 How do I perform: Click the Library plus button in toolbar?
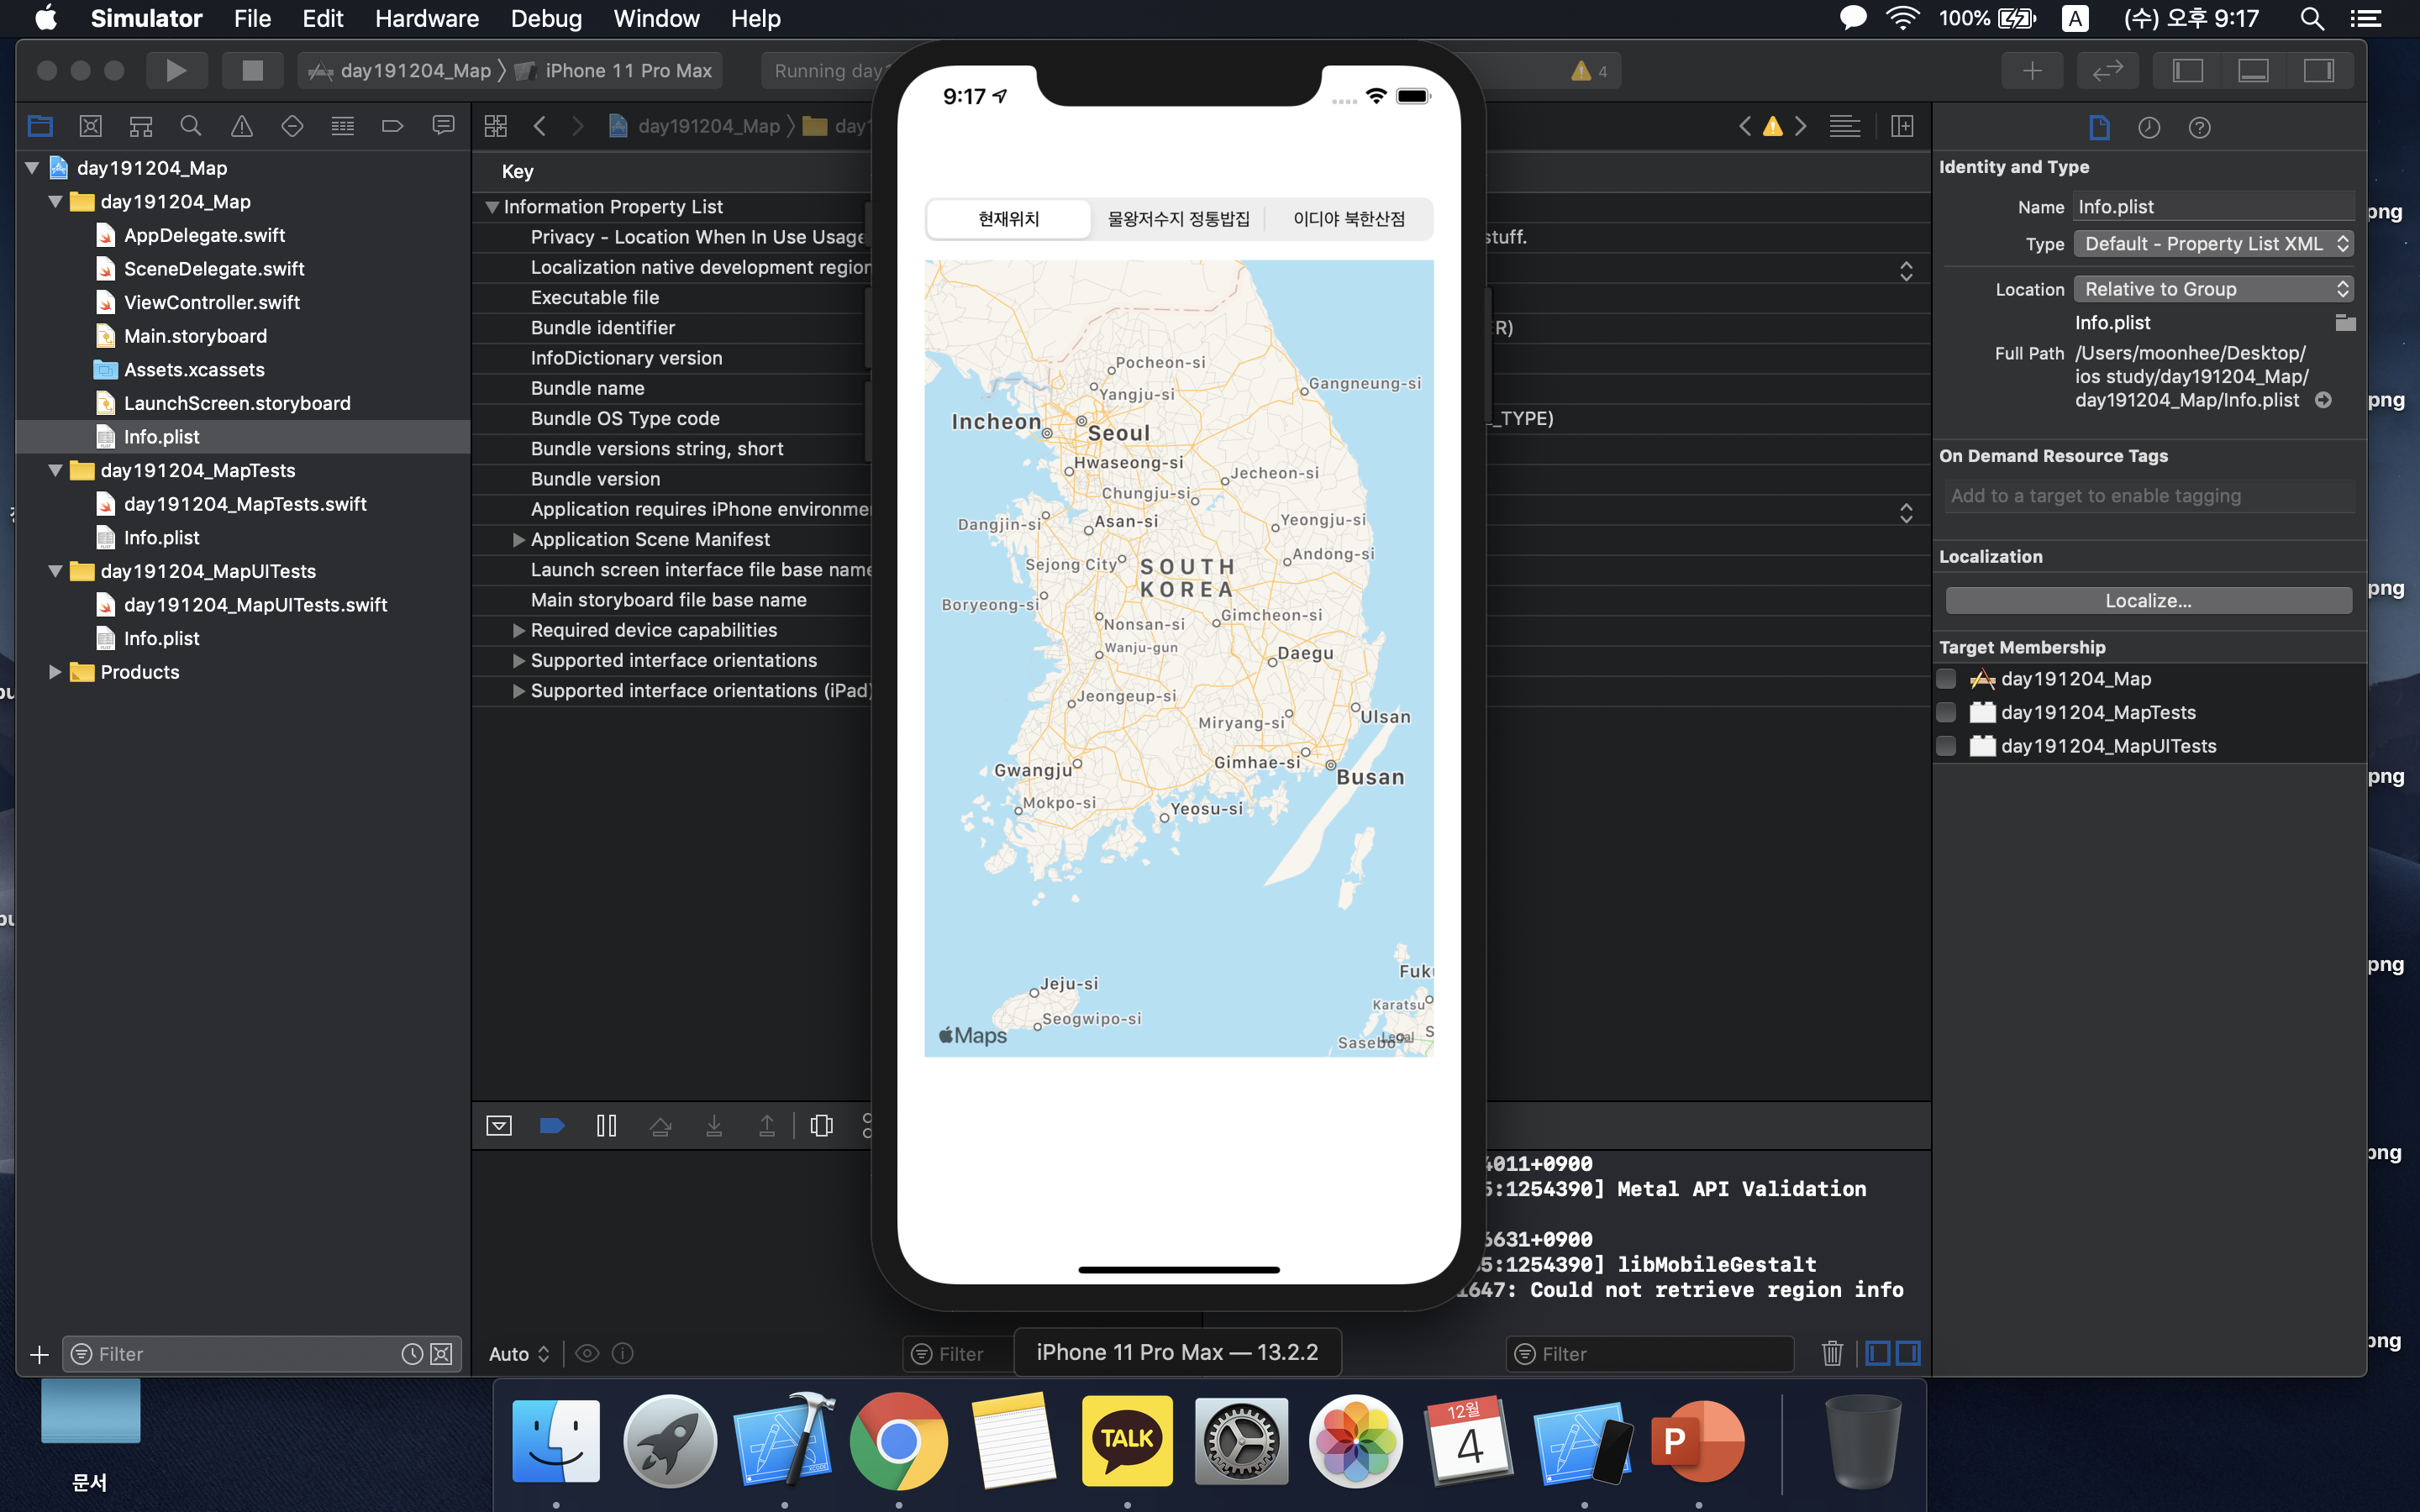click(2031, 70)
